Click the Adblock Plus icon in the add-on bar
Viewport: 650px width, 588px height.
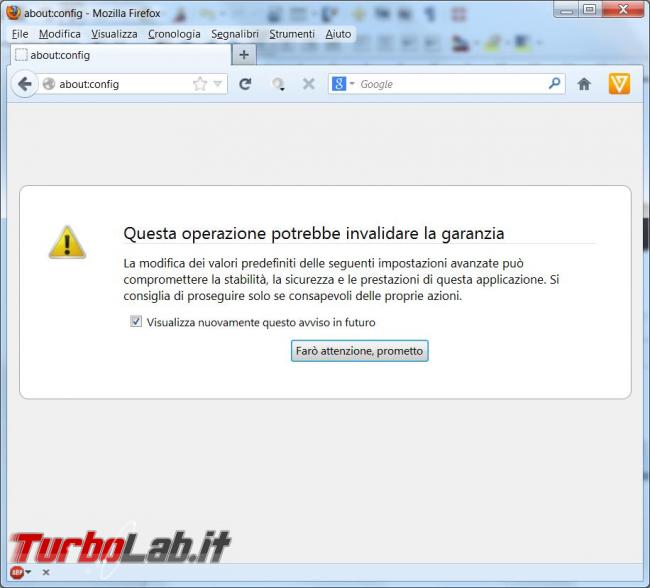(x=15, y=572)
